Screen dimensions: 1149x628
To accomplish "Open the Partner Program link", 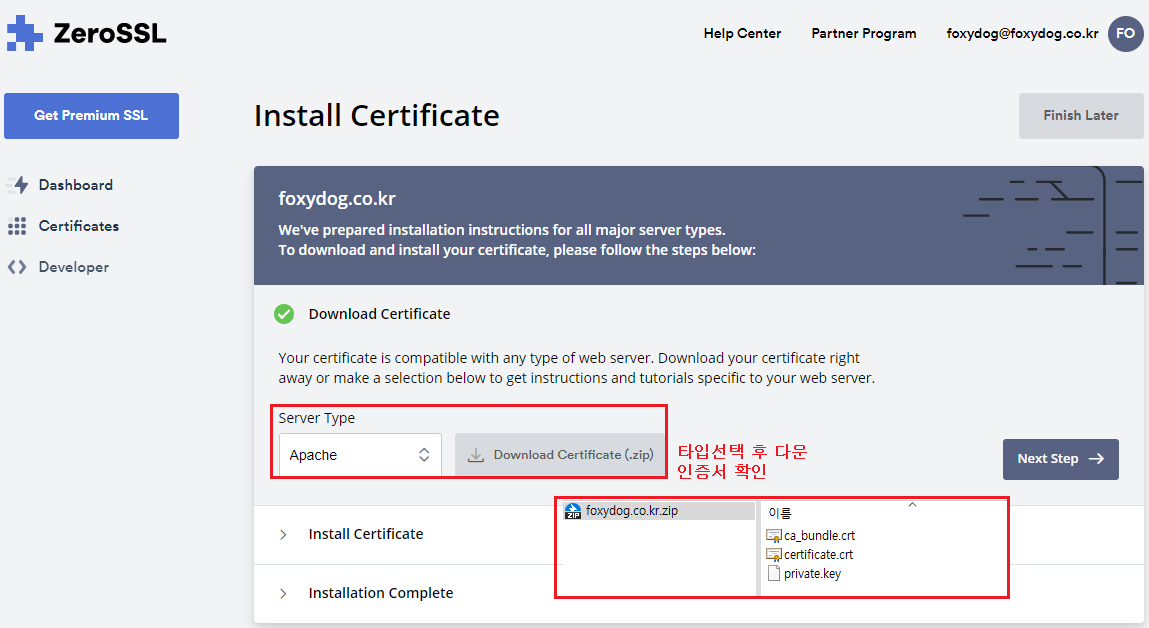I will tap(863, 34).
